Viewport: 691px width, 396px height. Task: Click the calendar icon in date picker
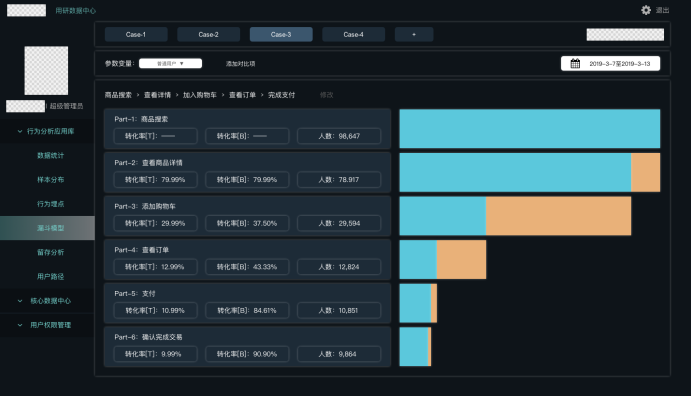pyautogui.click(x=575, y=63)
